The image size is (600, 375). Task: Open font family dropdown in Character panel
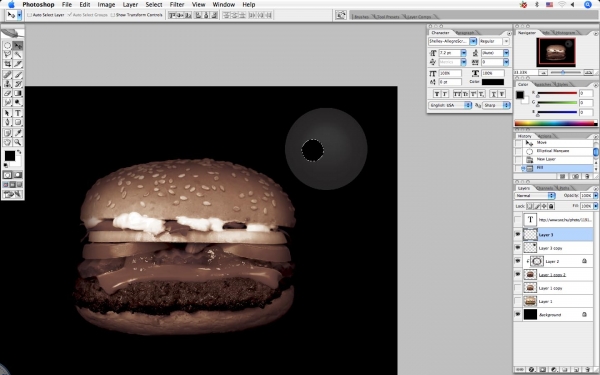point(473,41)
